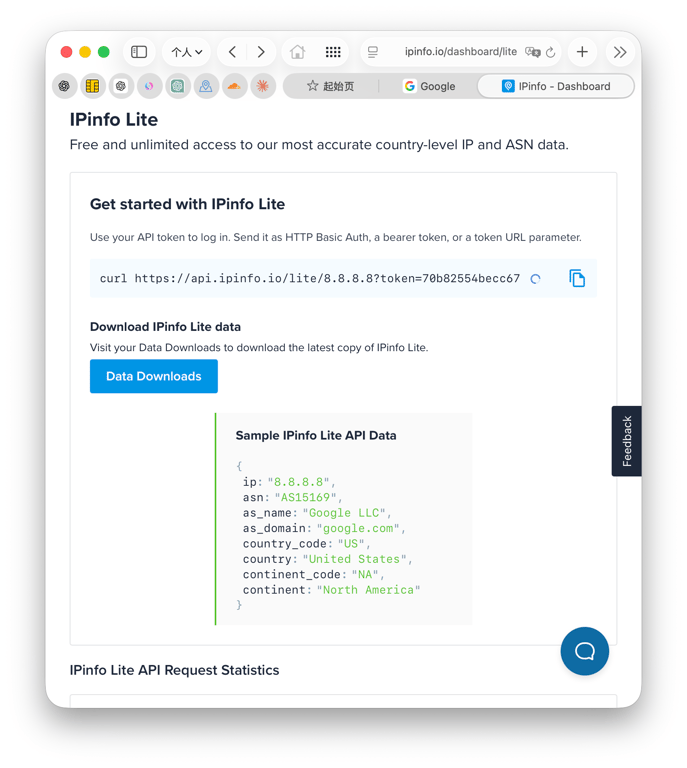Click the Data Downloads button
This screenshot has height=768, width=687.
(x=154, y=376)
